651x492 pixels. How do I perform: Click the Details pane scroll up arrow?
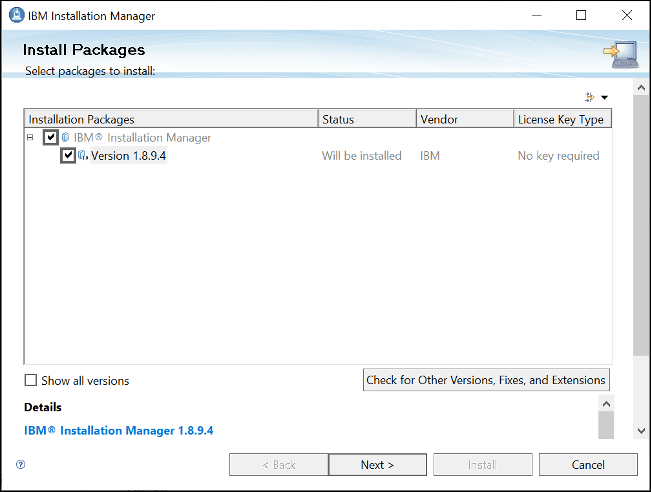606,404
